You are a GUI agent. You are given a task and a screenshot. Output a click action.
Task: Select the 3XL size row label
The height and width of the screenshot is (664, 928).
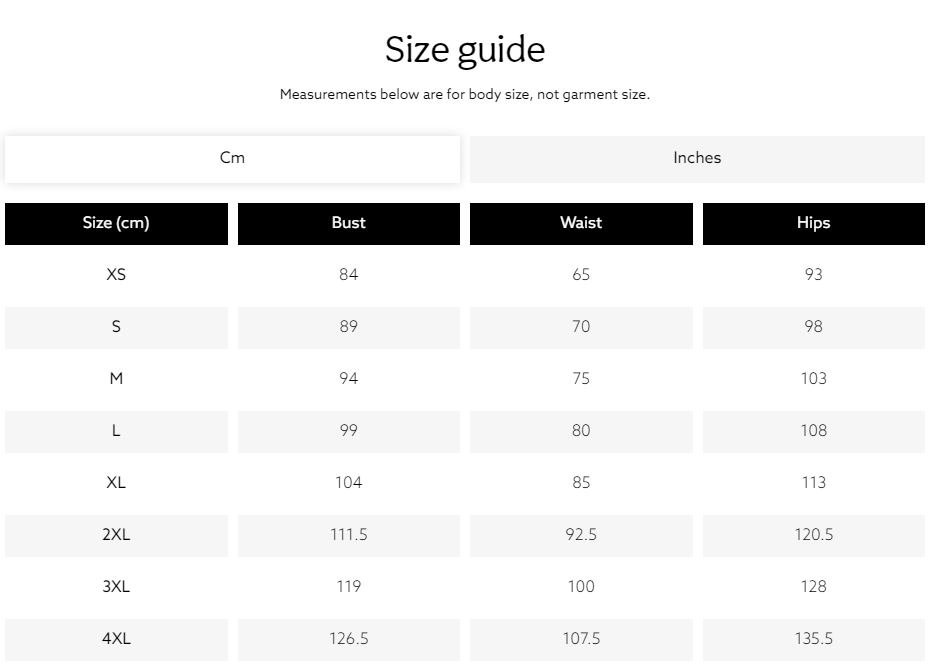point(116,588)
